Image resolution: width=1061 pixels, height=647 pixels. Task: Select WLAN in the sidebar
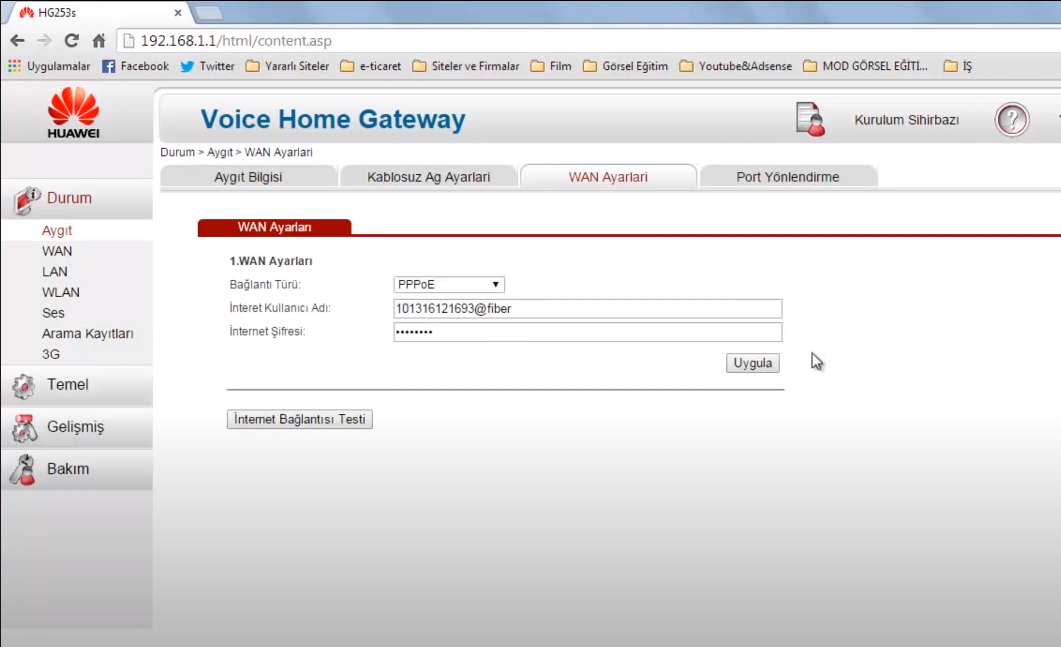click(61, 292)
